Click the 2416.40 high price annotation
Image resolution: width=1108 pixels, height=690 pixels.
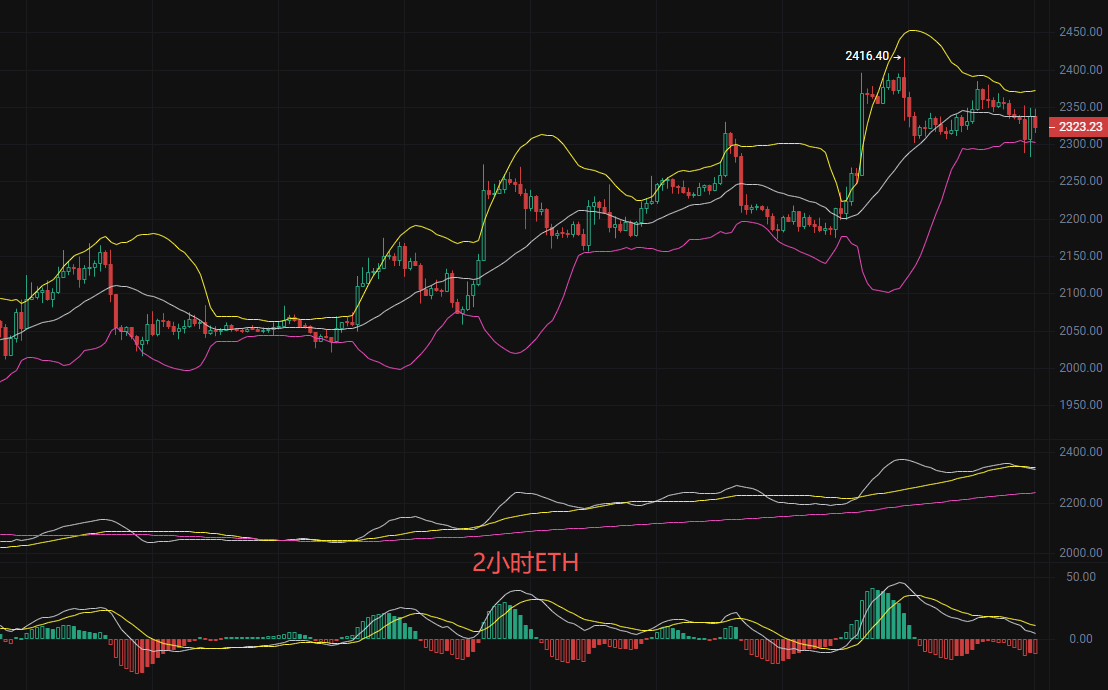click(x=867, y=56)
